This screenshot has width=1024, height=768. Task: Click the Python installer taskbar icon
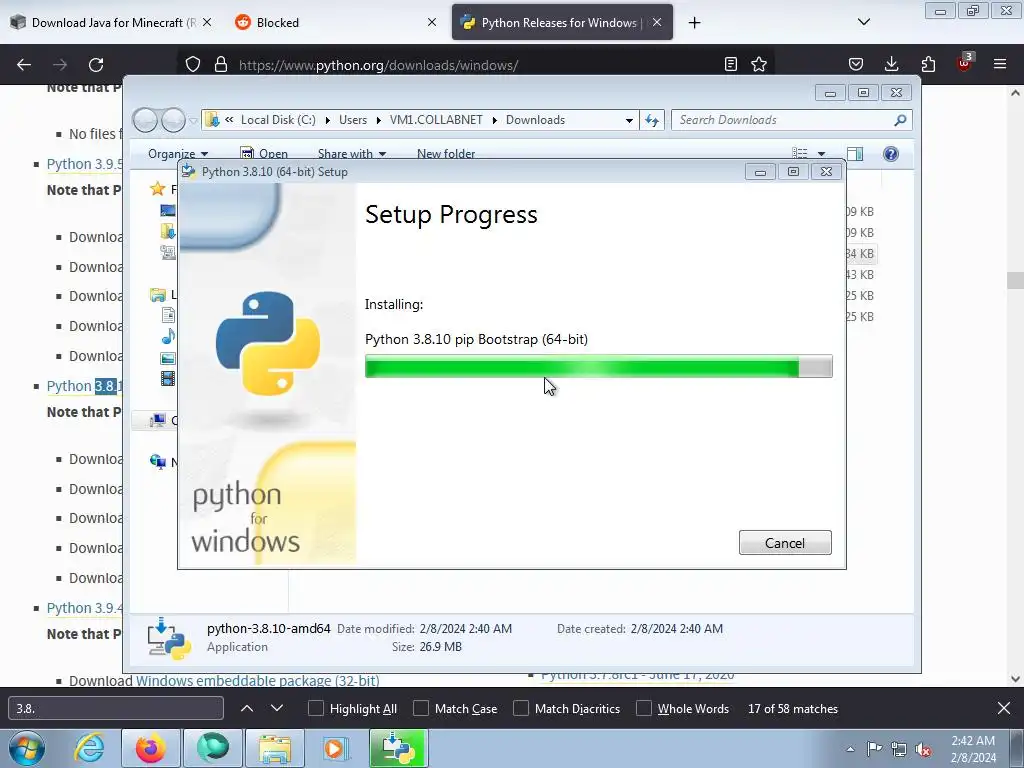(399, 748)
